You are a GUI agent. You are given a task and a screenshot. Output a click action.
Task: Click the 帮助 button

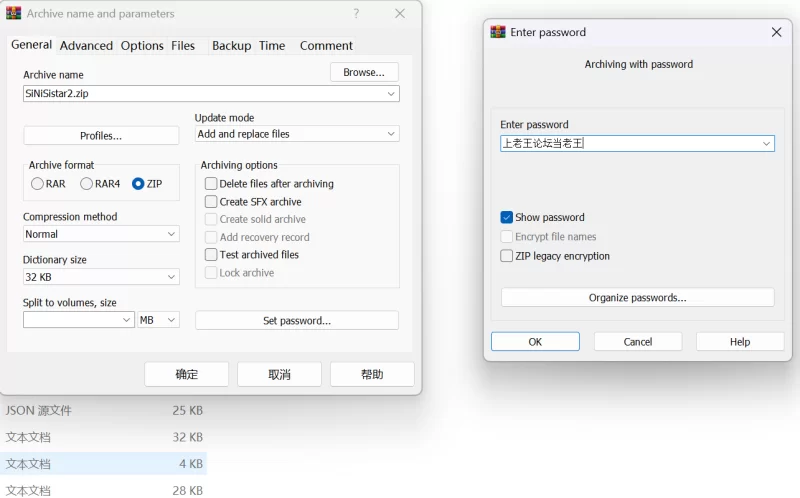[372, 375]
